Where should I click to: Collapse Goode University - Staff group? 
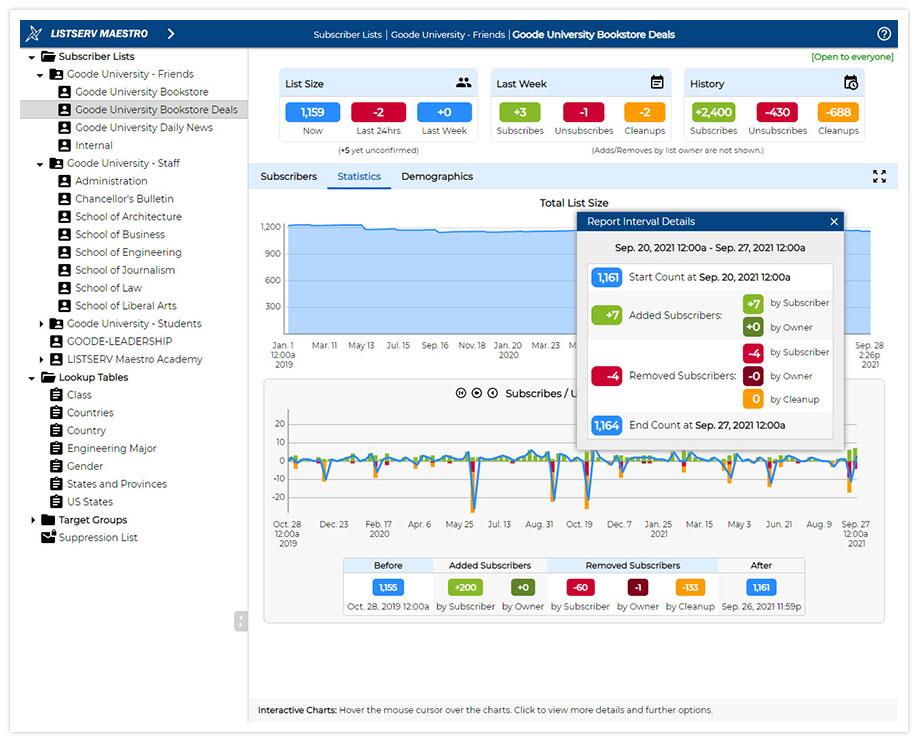click(x=40, y=164)
